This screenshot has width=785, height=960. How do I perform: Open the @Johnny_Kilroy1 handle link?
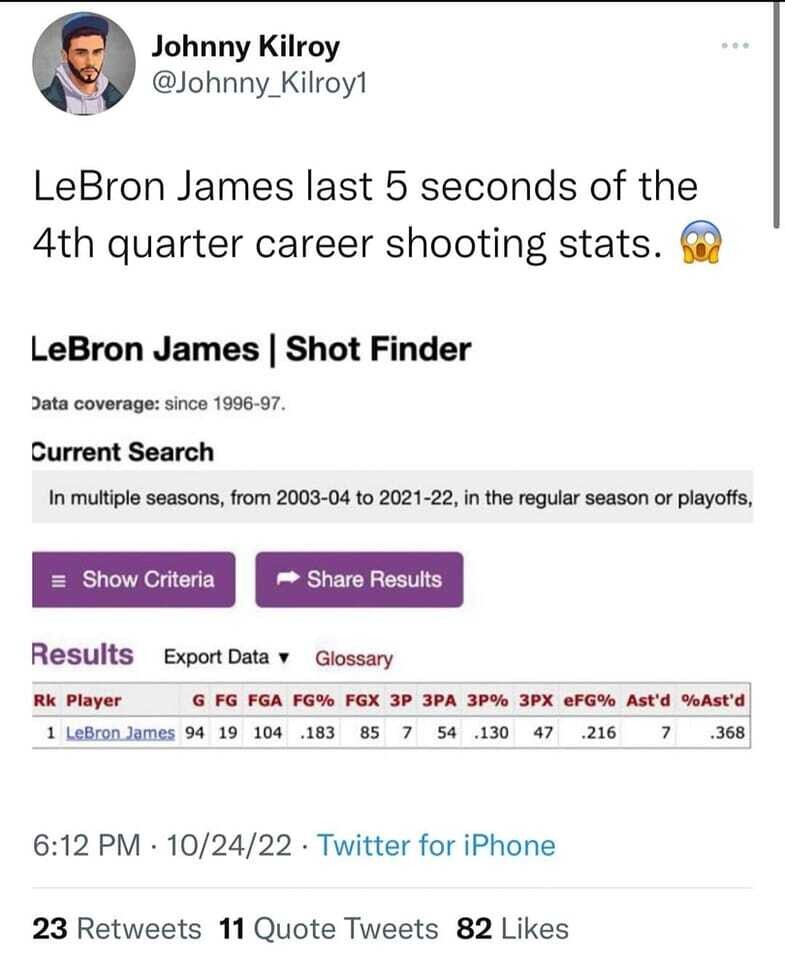coord(258,83)
